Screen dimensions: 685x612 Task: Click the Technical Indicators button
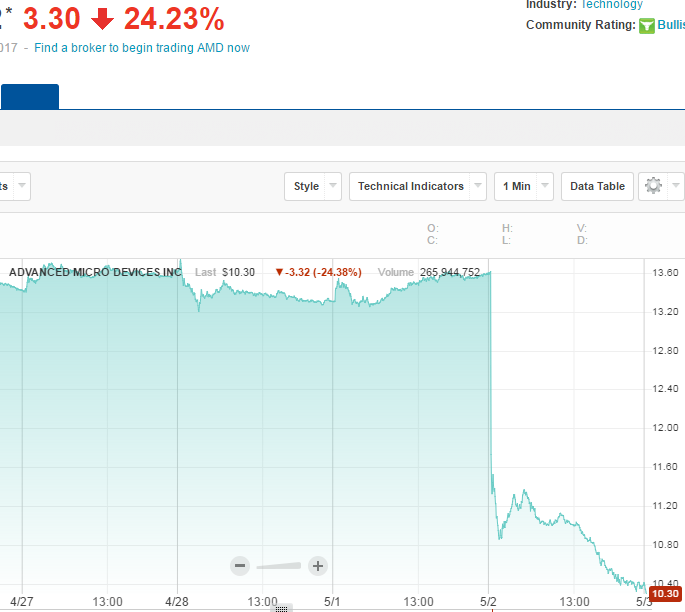[411, 186]
